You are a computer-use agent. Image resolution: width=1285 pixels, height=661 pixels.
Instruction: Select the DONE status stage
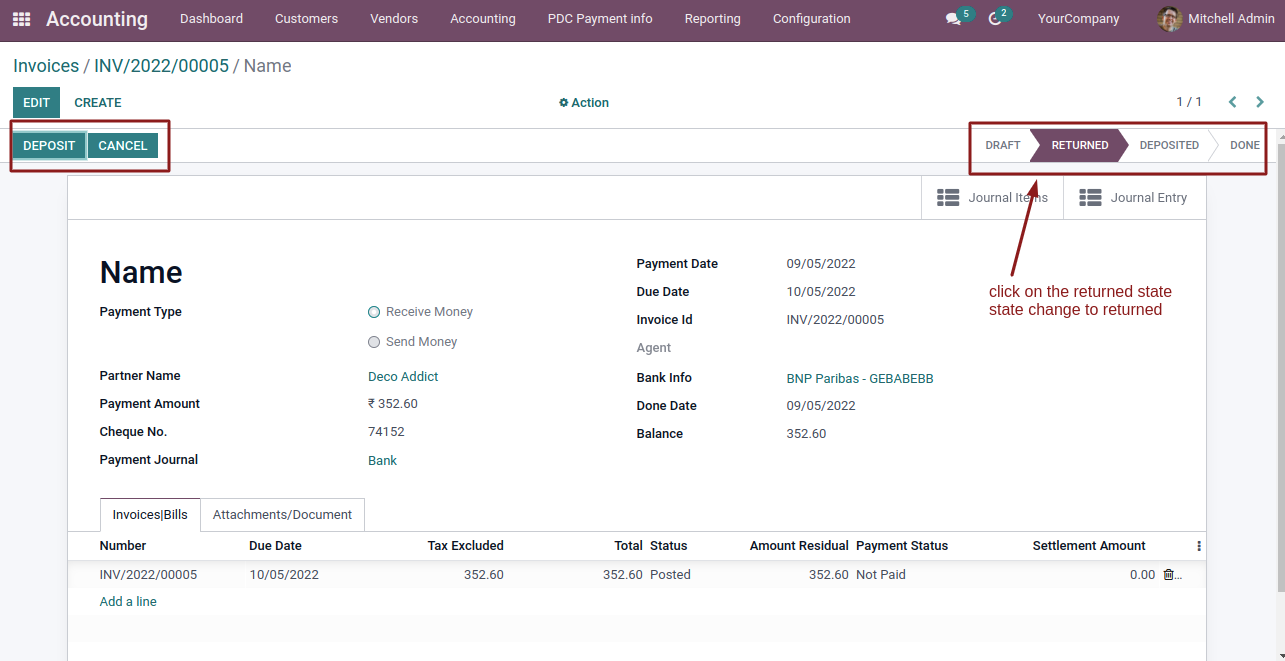click(1244, 145)
